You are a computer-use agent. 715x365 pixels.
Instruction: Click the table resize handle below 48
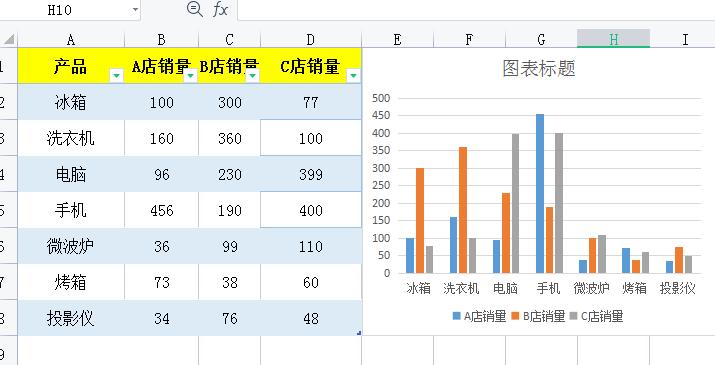click(x=359, y=333)
